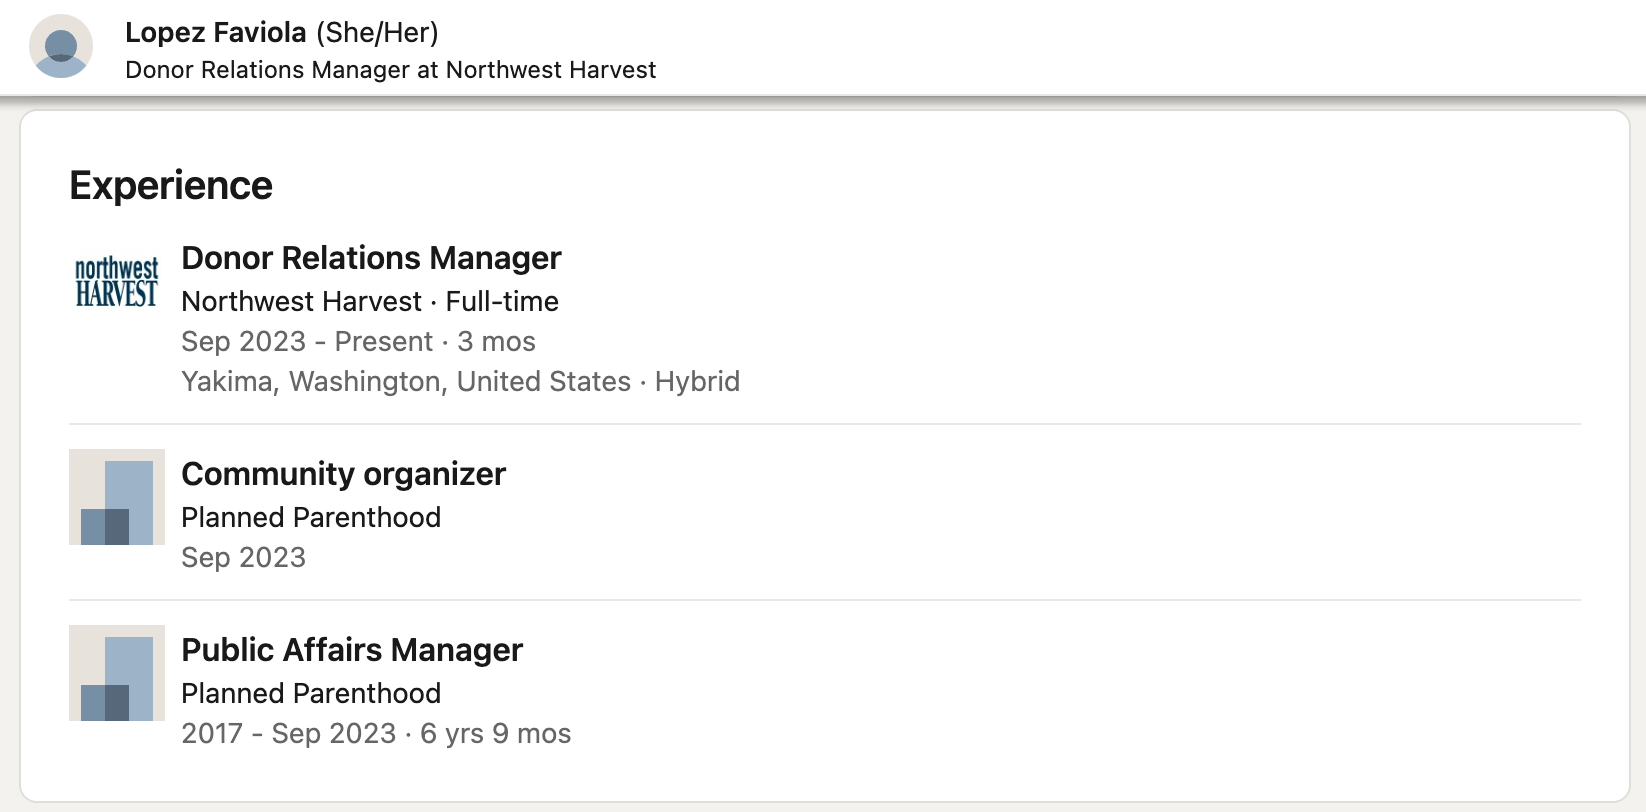Click the (She/Her) pronouns label
The width and height of the screenshot is (1646, 812).
(x=378, y=32)
